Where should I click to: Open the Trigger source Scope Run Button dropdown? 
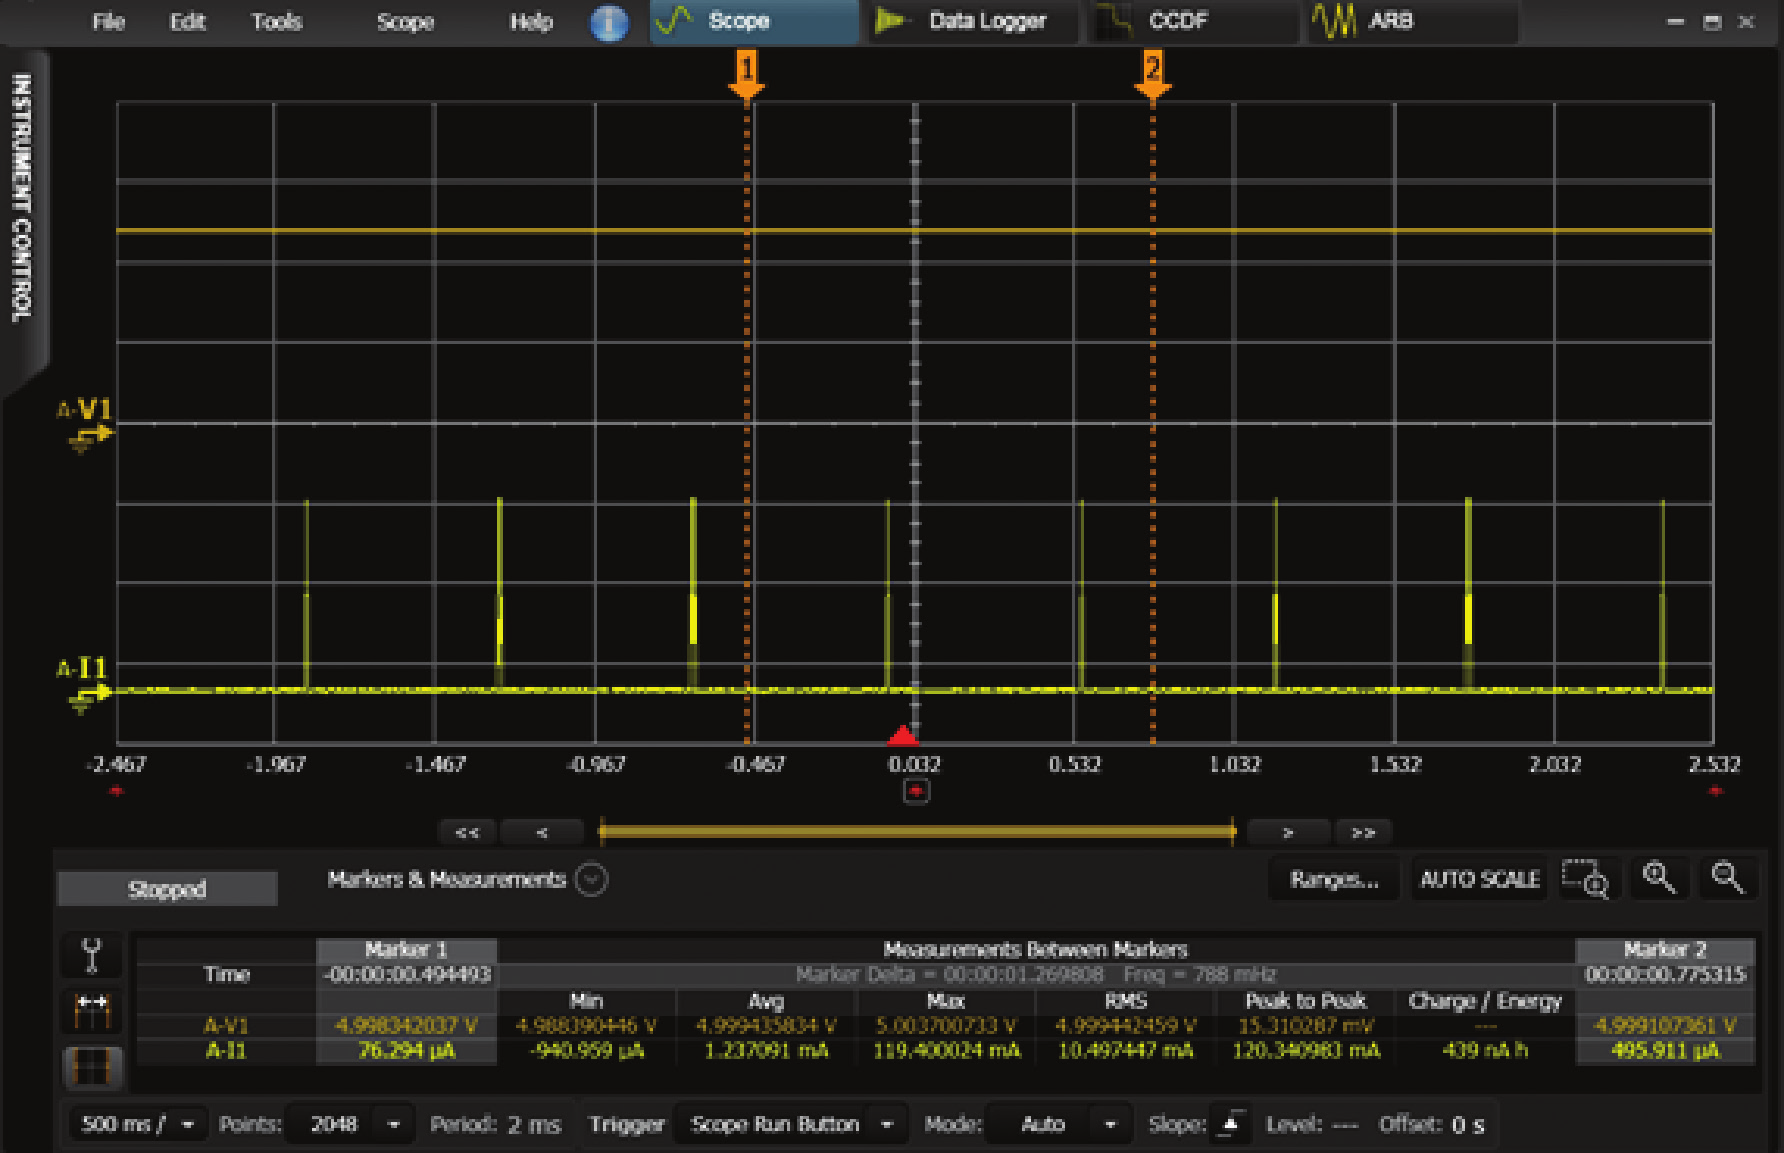(791, 1124)
